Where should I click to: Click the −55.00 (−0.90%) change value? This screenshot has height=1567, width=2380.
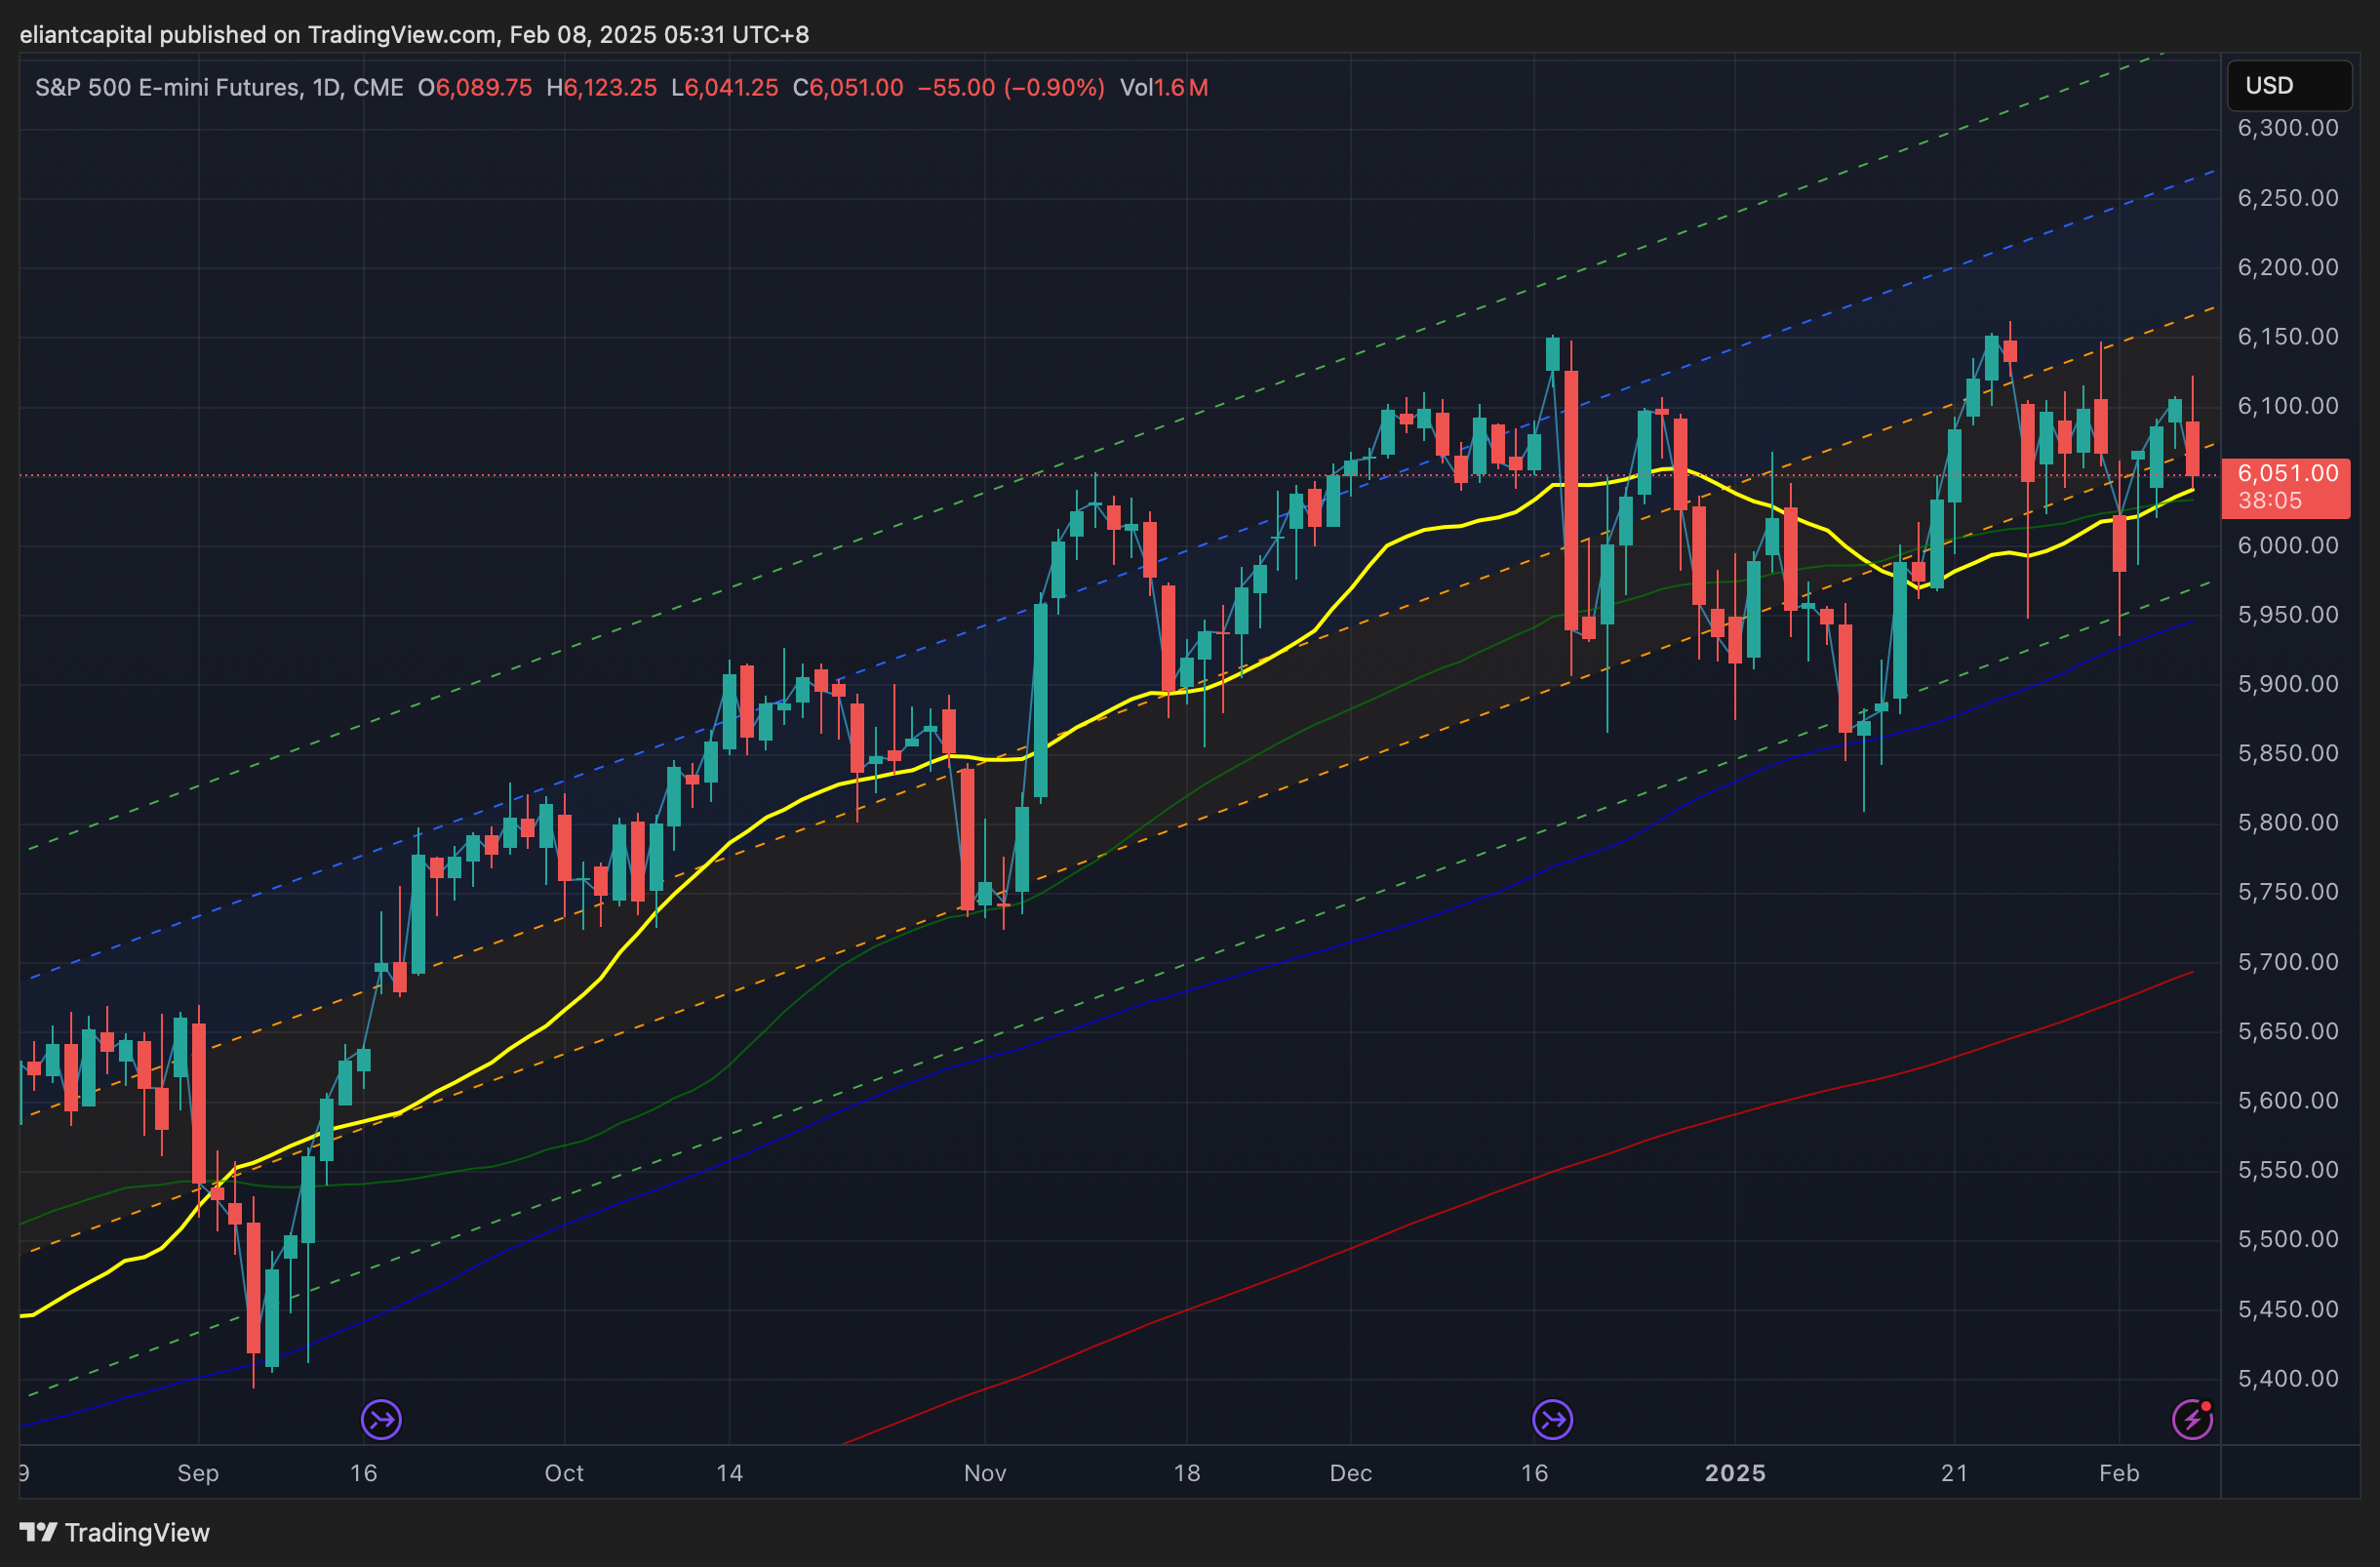point(1010,88)
